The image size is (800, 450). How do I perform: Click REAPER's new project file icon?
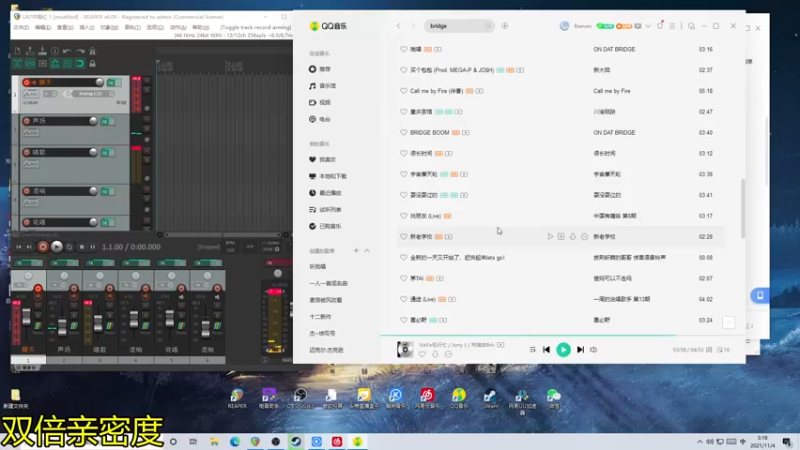pyautogui.click(x=17, y=51)
